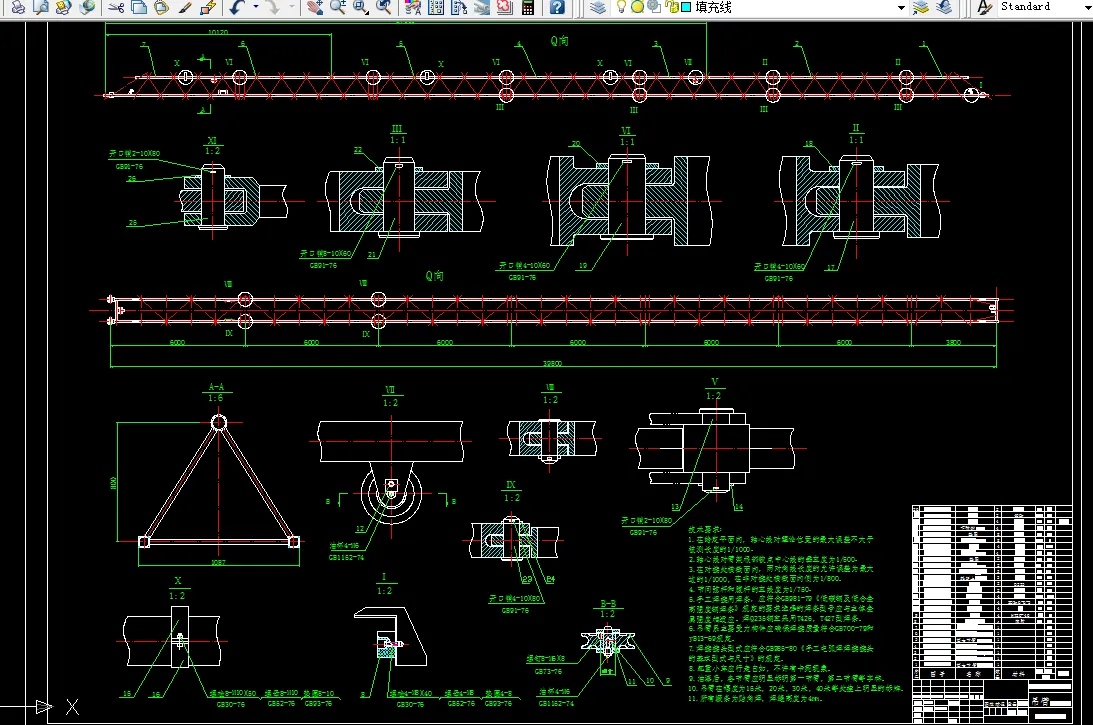Select the 32800 overall dimension text
The width and height of the screenshot is (1093, 725).
coord(553,363)
